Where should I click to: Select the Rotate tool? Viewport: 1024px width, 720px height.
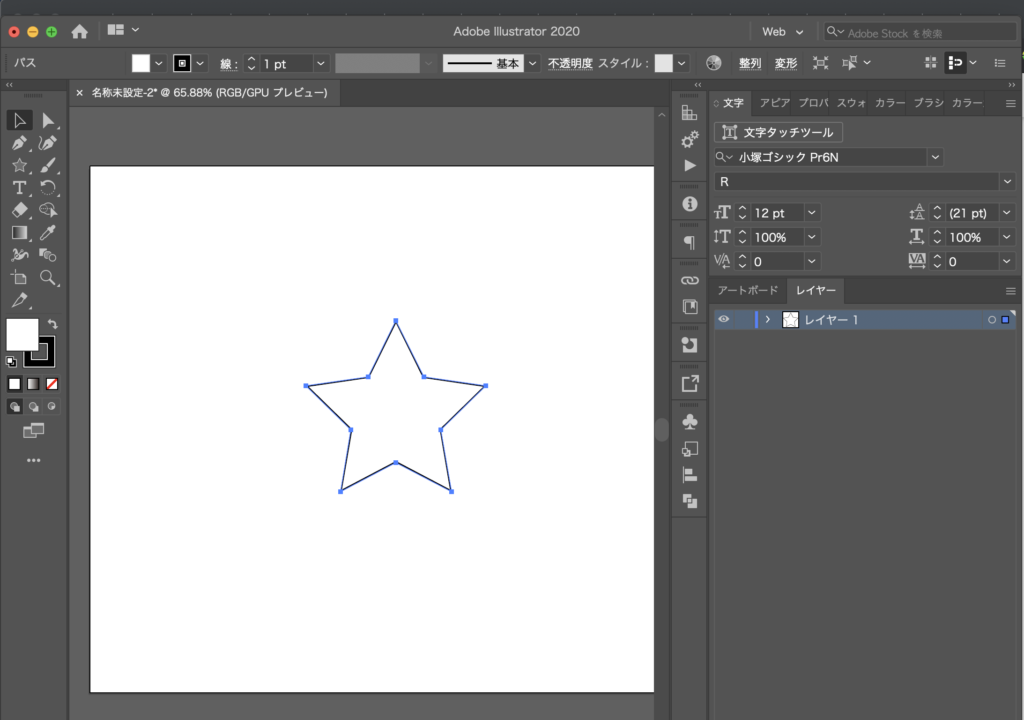coord(48,187)
